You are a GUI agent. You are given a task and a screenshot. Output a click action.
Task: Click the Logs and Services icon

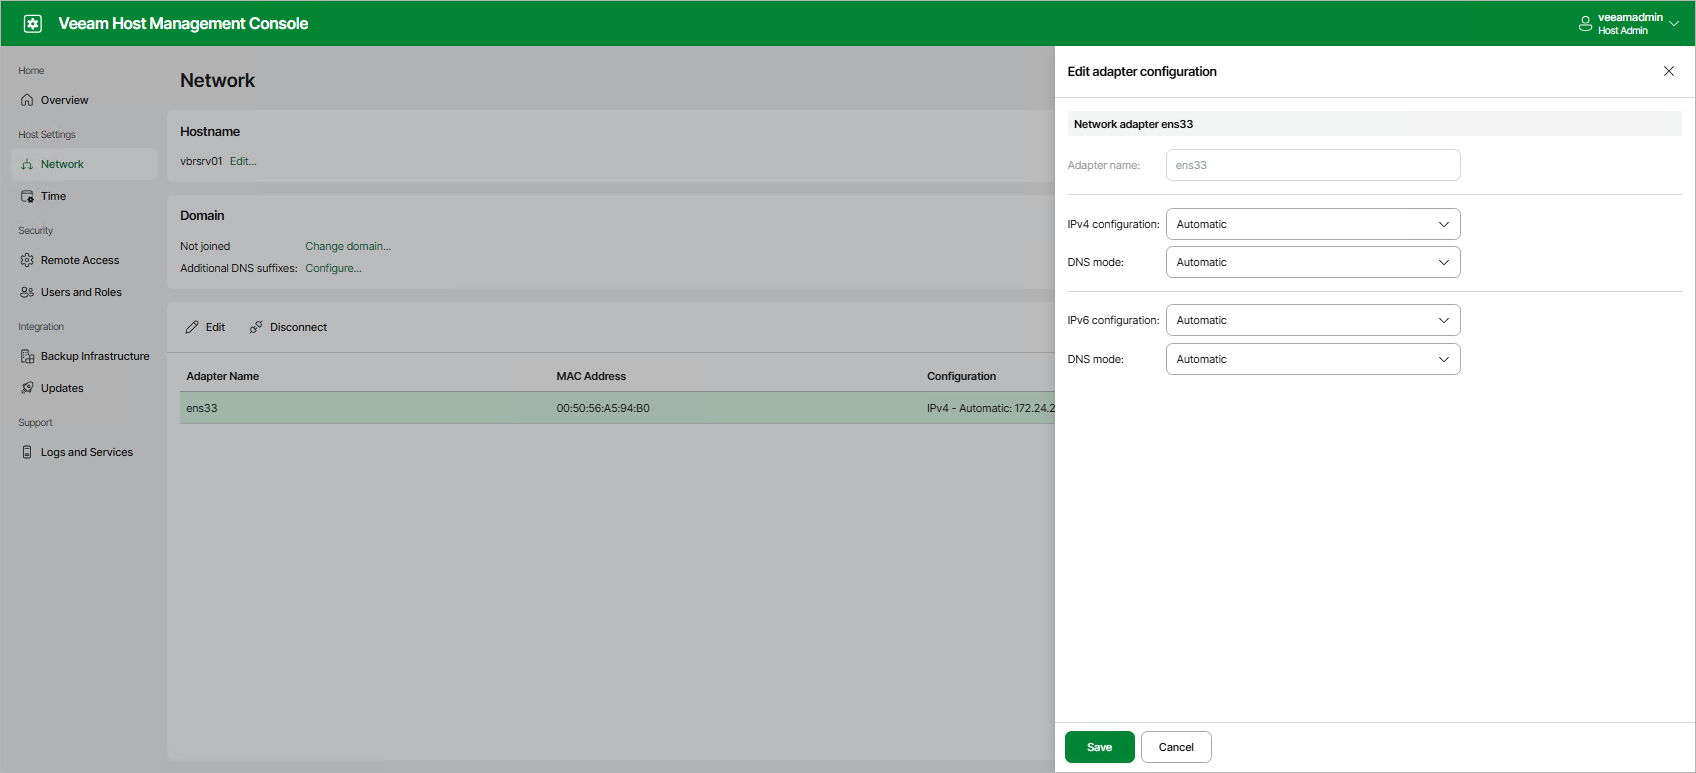[27, 452]
